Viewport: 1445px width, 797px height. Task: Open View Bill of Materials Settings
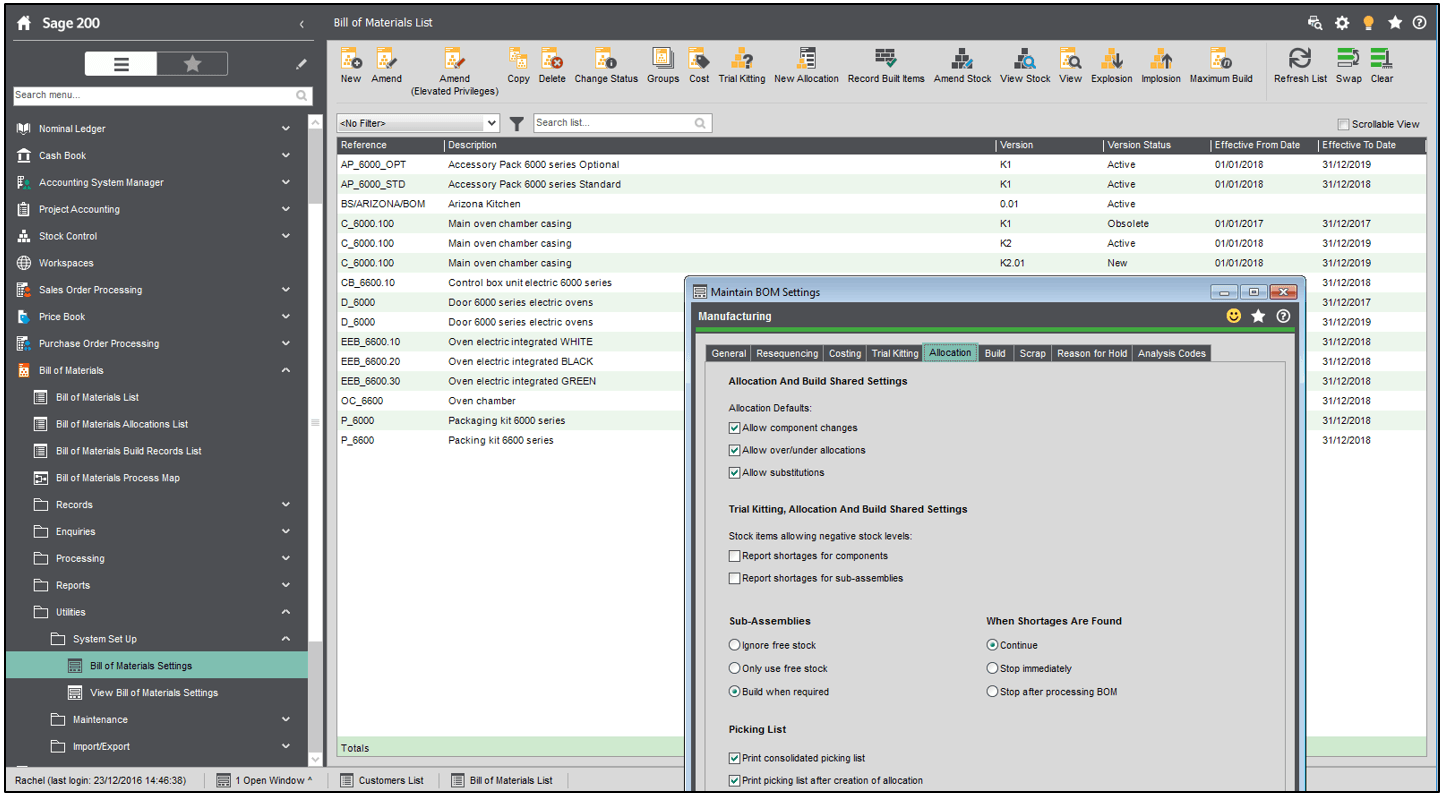pos(154,693)
